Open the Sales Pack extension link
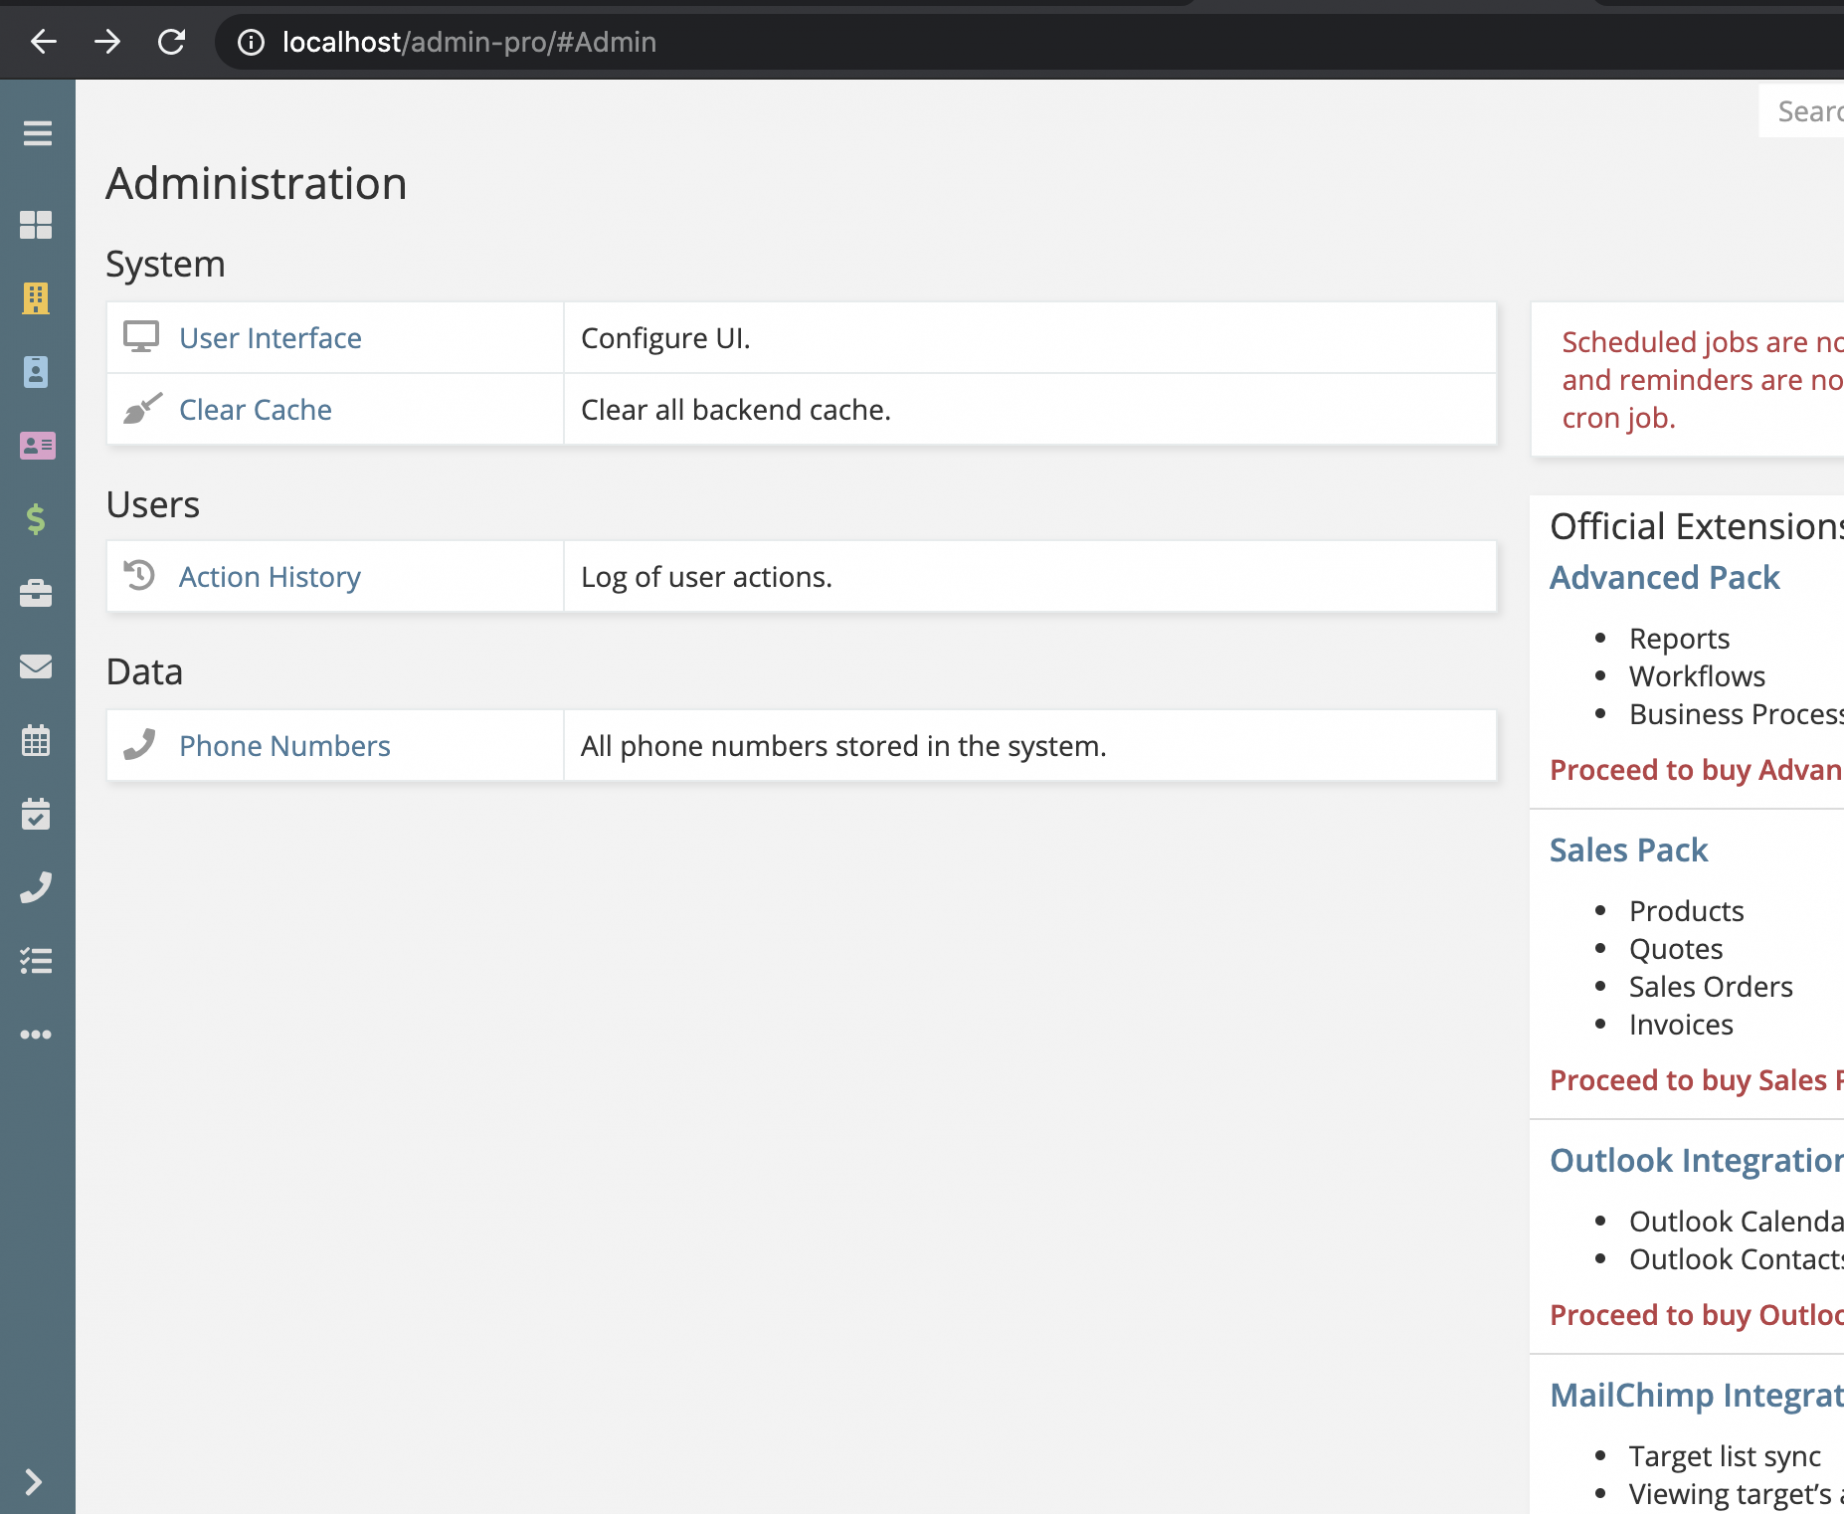1844x1514 pixels. click(1628, 850)
